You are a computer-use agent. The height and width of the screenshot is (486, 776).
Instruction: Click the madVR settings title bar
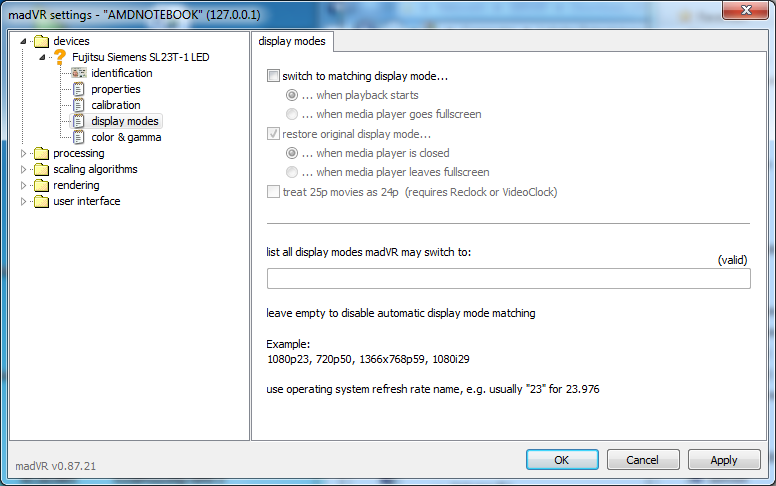click(x=361, y=14)
